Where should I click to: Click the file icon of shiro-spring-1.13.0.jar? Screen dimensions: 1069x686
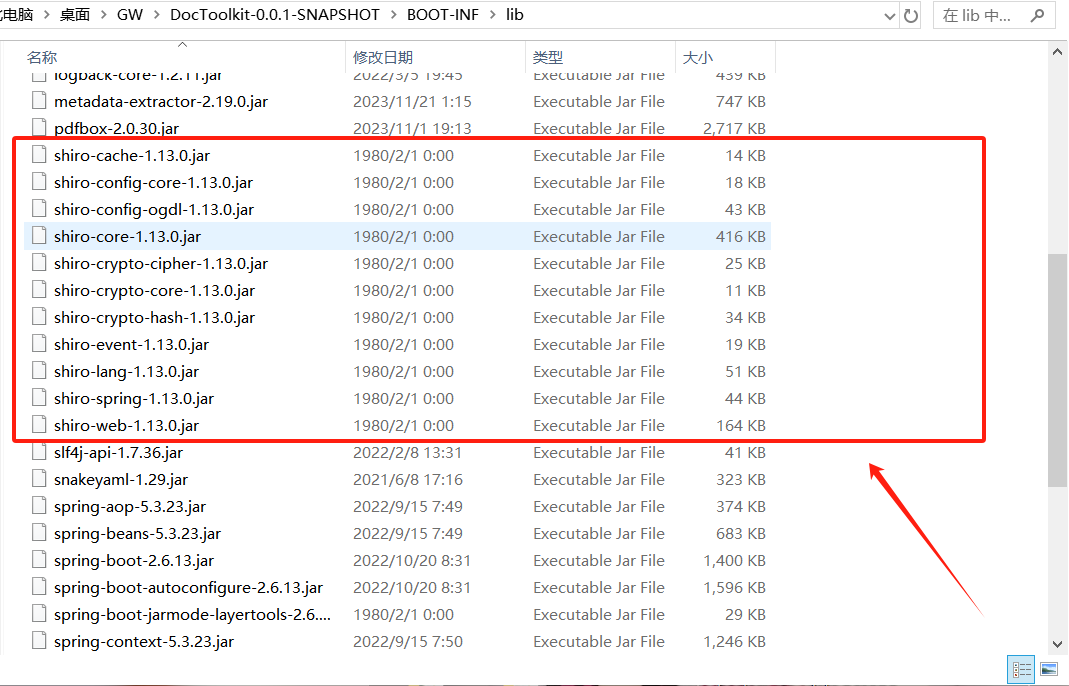(x=40, y=398)
